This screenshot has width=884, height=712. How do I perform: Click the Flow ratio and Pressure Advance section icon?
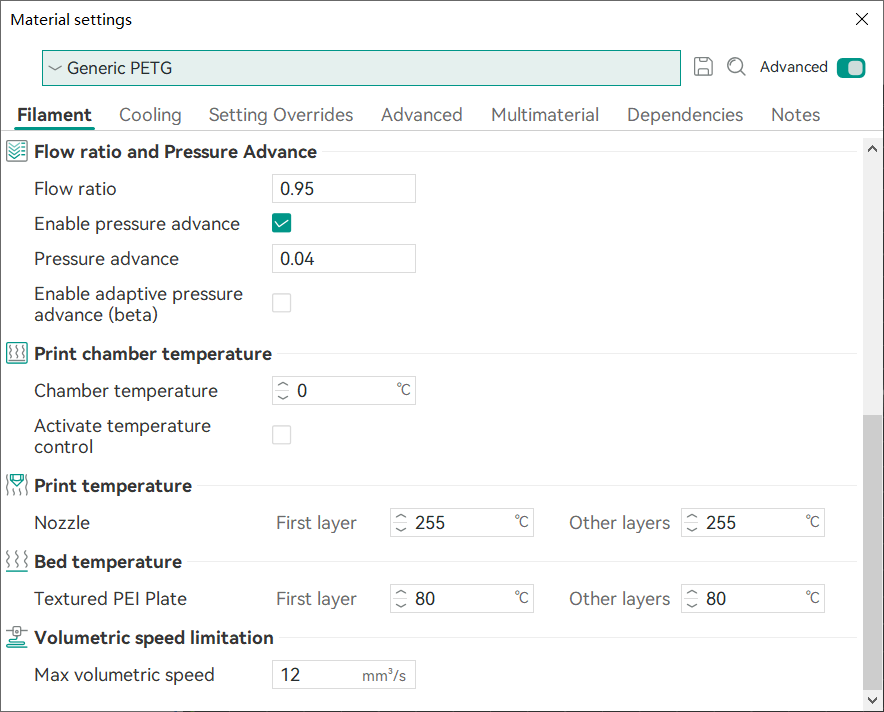tap(17, 152)
